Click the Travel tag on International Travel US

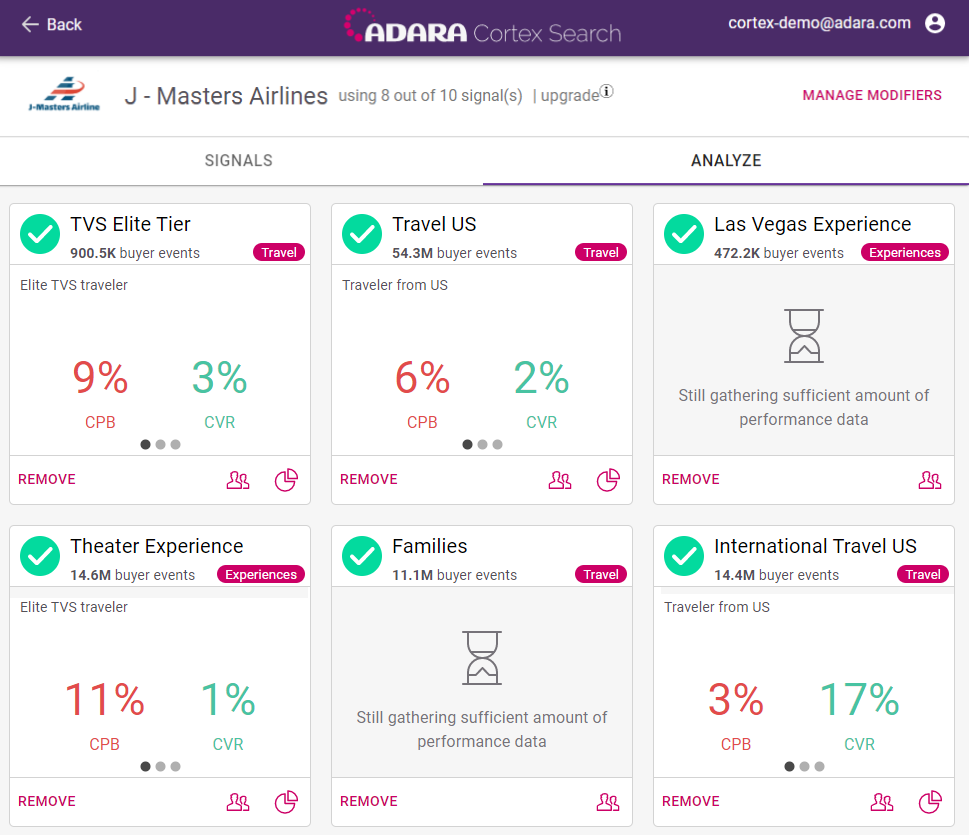(x=923, y=574)
